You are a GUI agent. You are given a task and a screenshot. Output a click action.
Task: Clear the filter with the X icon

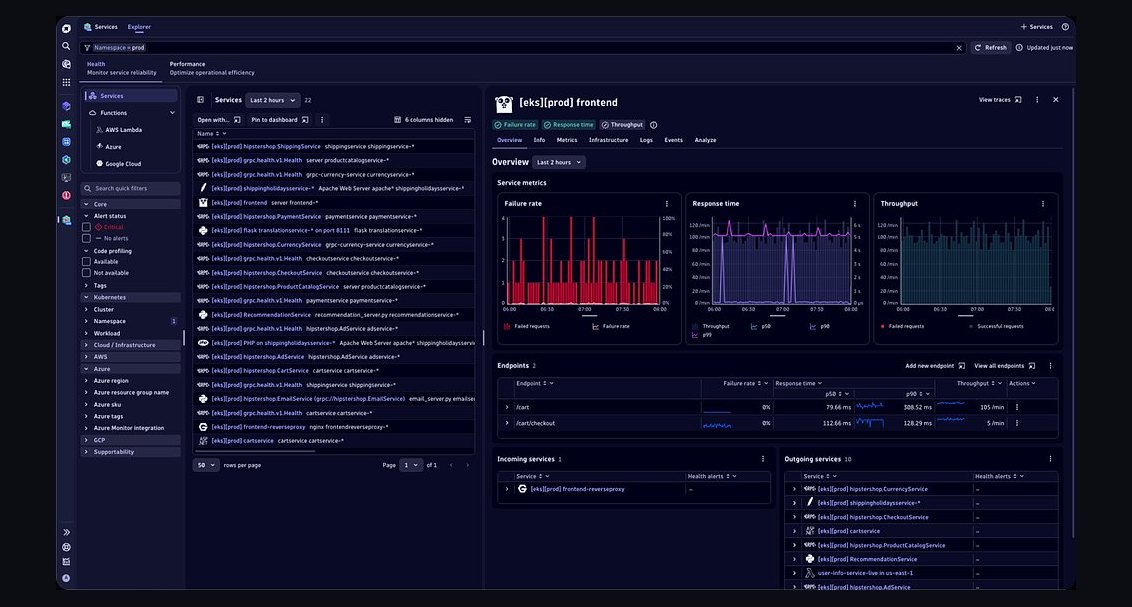[959, 48]
